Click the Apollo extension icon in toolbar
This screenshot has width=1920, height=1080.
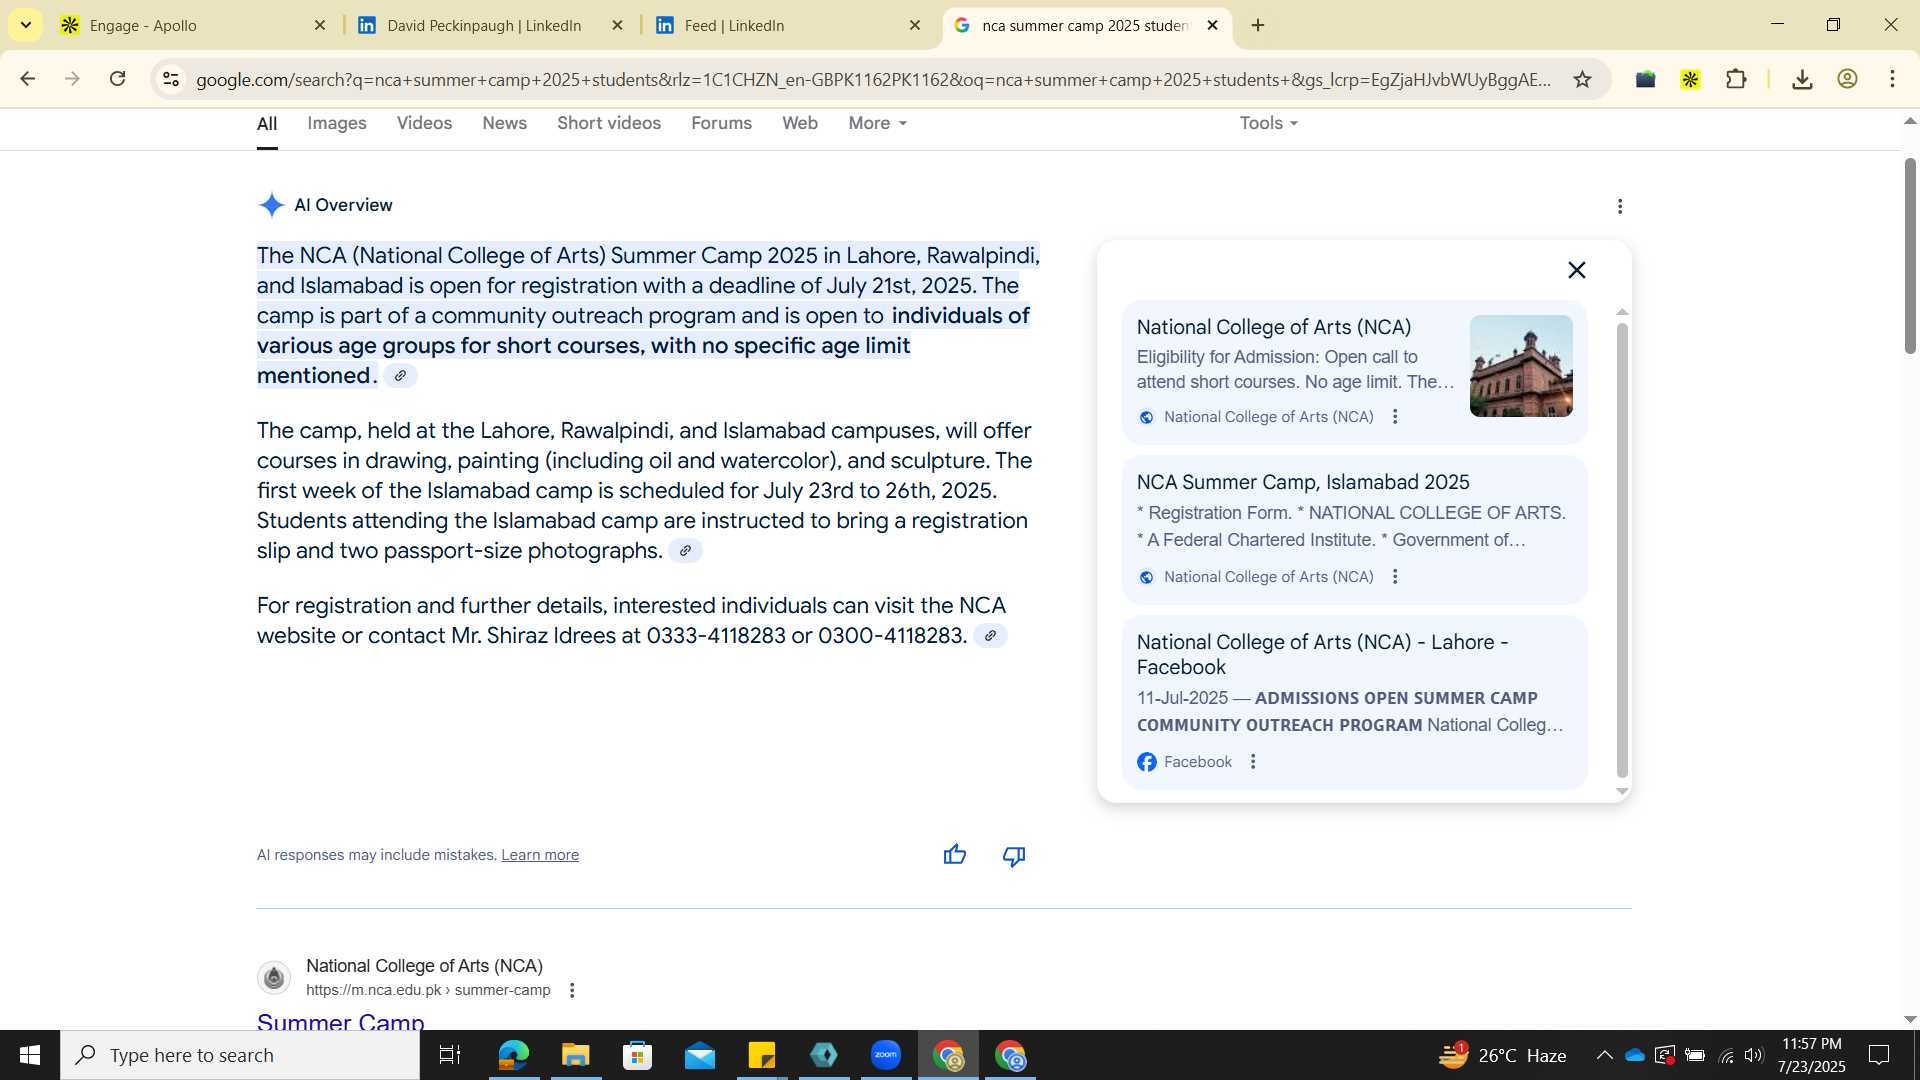(x=1690, y=79)
